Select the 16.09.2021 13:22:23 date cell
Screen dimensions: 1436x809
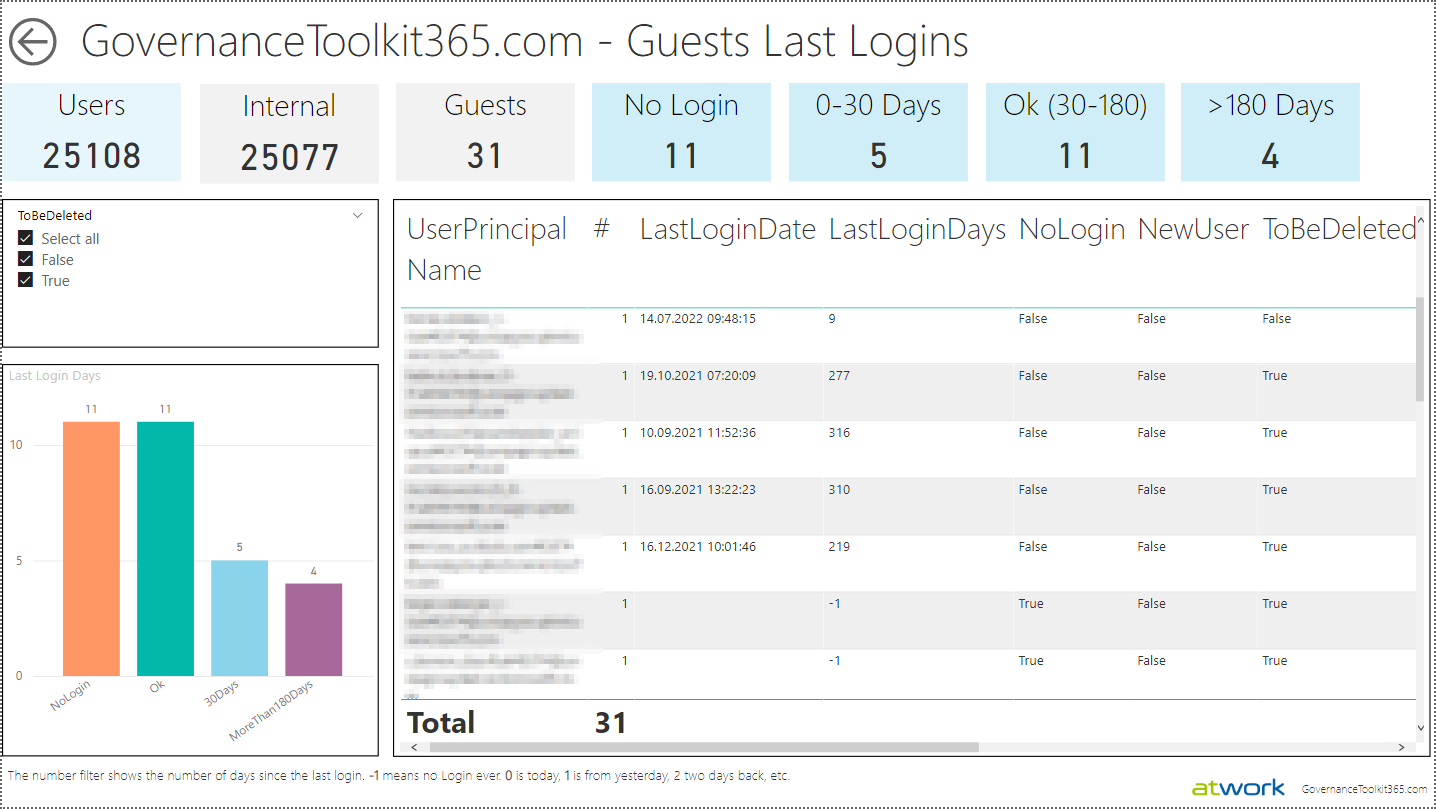698,490
